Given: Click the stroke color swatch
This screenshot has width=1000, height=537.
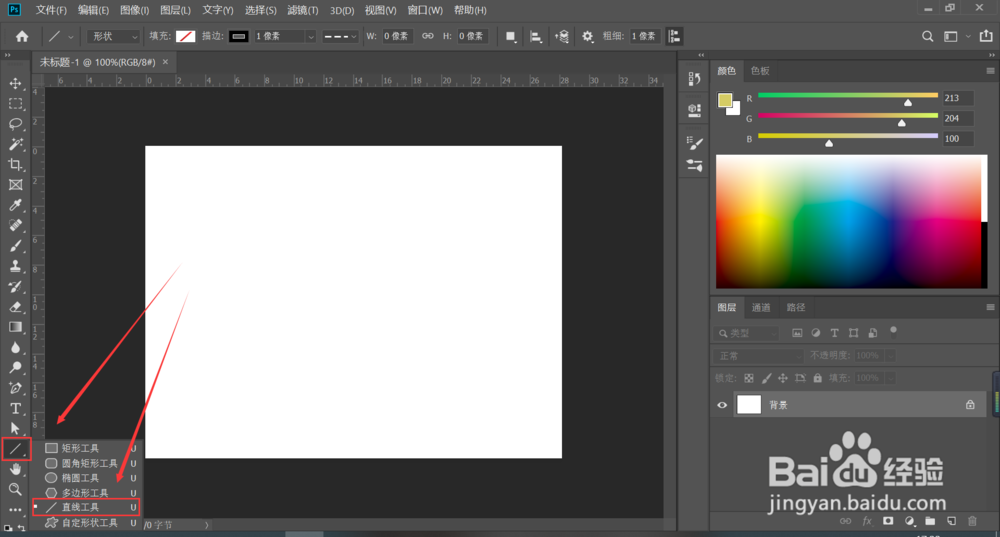Looking at the screenshot, I should point(239,36).
